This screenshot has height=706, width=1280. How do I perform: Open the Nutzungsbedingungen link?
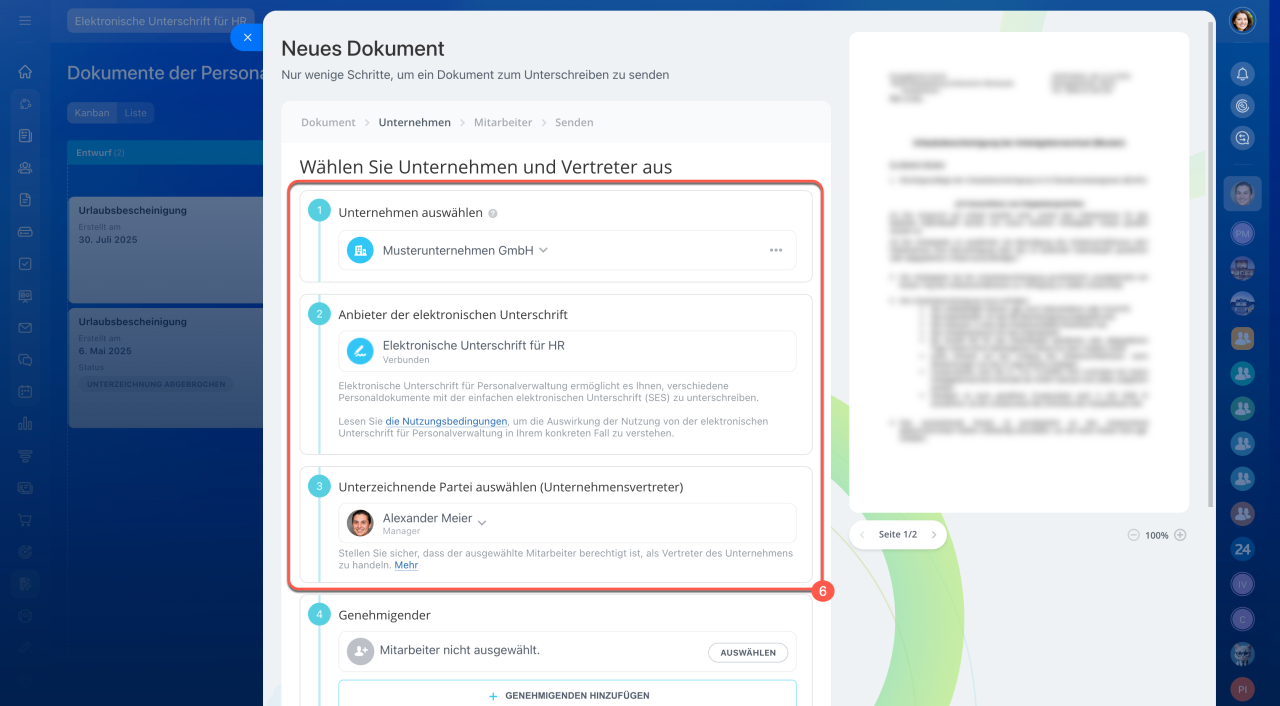(446, 421)
